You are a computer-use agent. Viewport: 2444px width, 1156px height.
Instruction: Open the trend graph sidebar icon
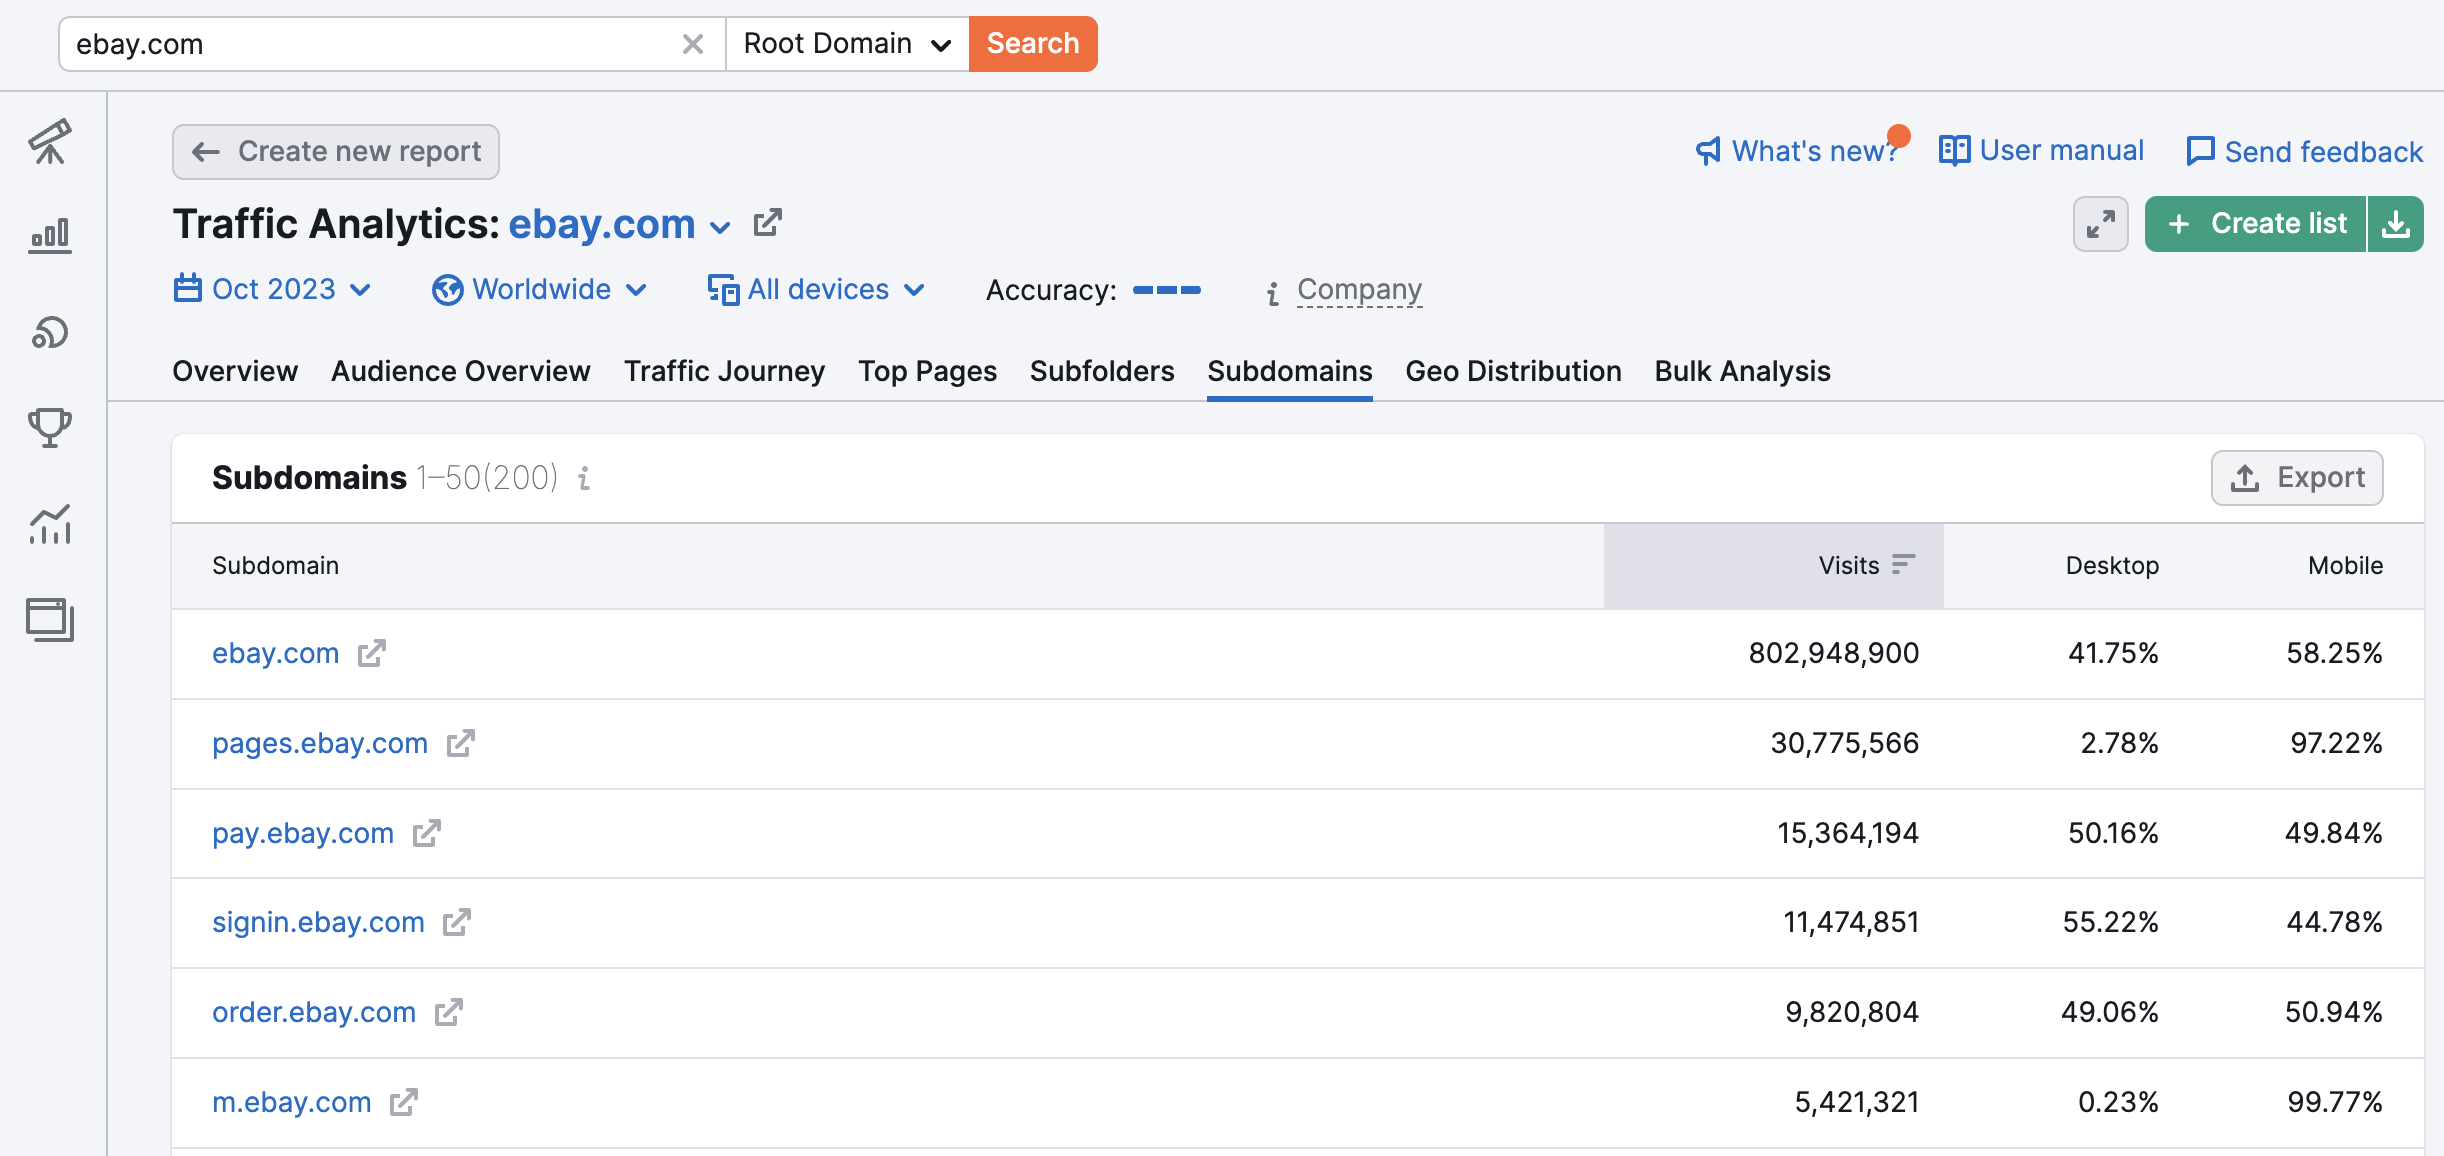click(50, 523)
